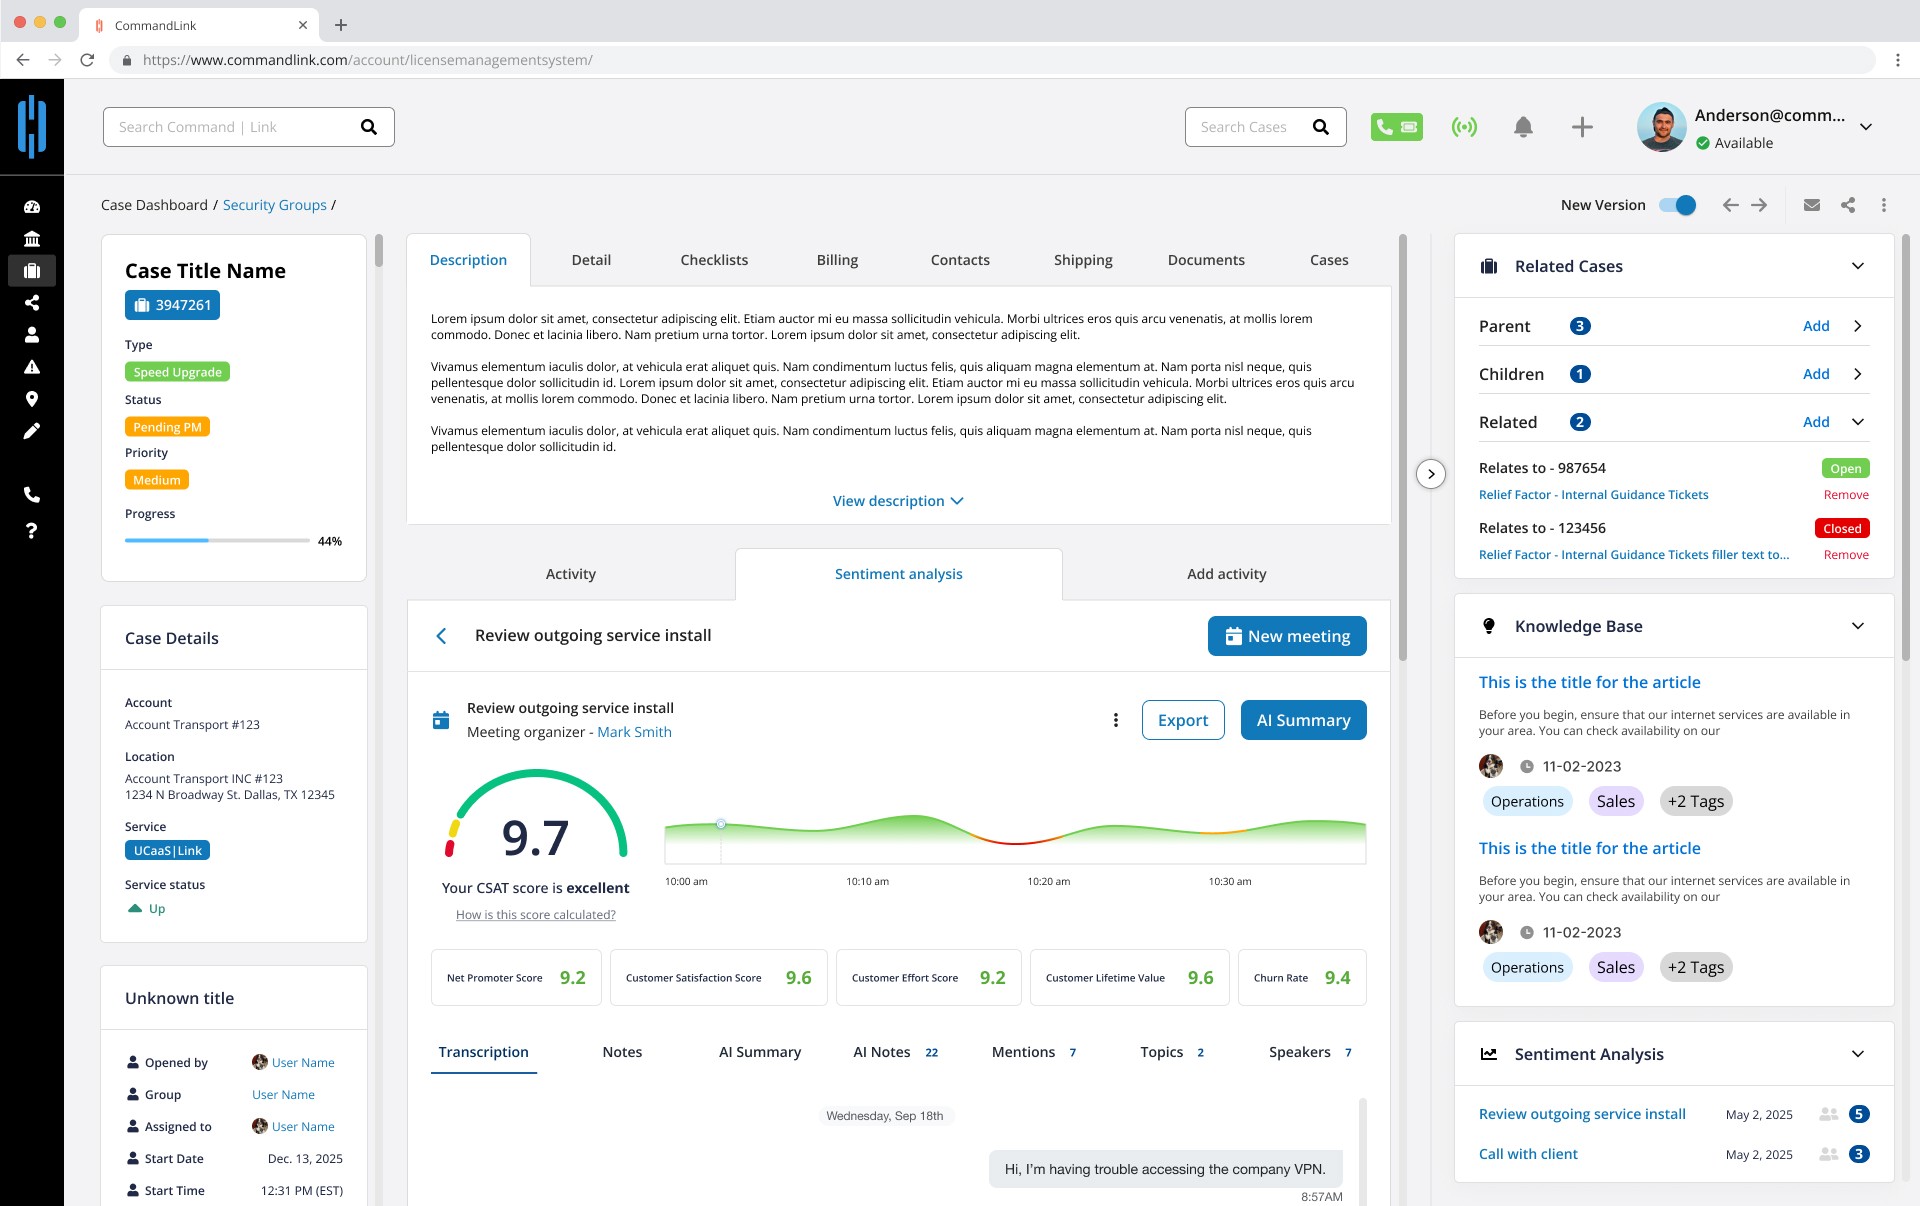Viewport: 1920px width, 1206px height.
Task: Collapse the Related cases row
Action: point(1858,422)
